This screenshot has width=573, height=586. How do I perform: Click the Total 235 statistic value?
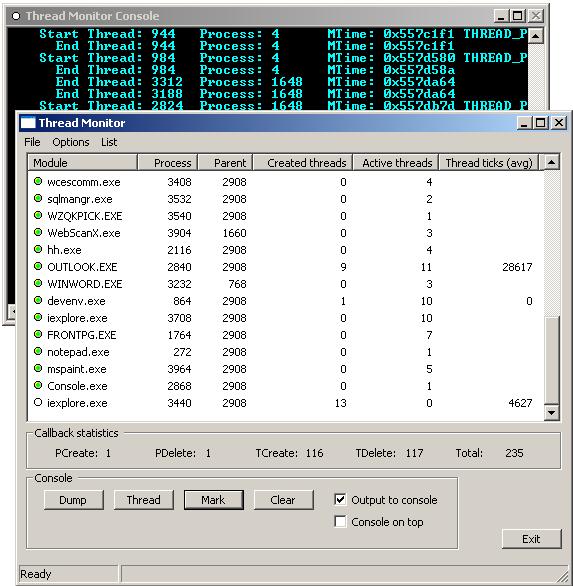tap(514, 453)
